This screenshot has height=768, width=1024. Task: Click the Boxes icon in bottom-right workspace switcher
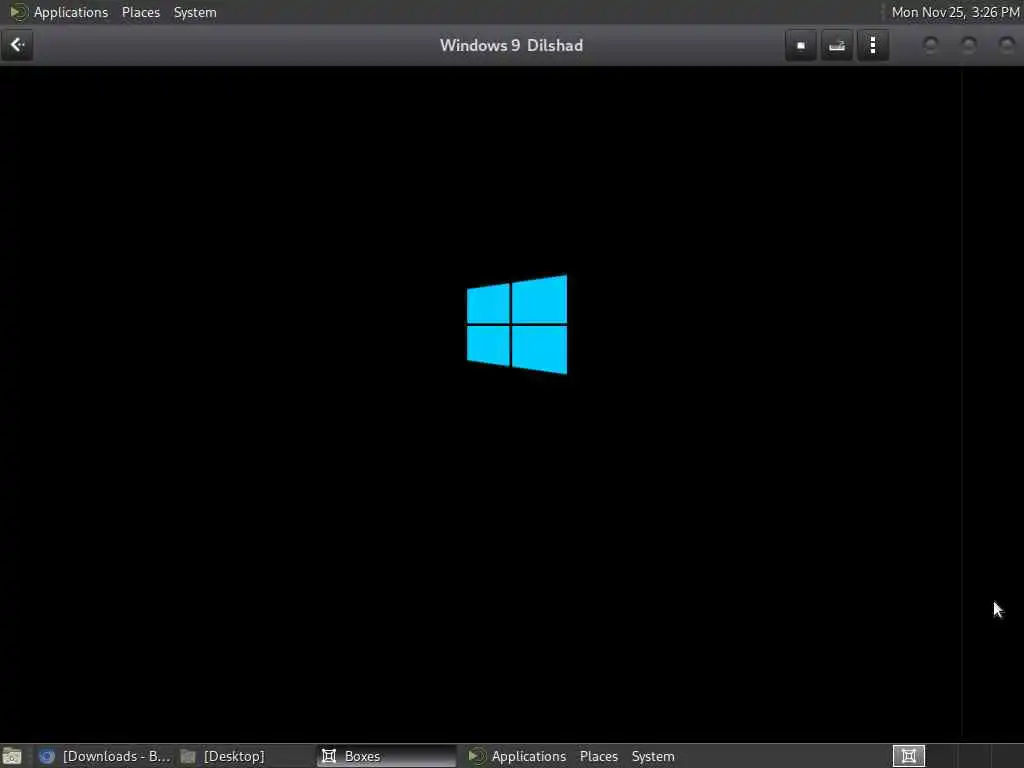pyautogui.click(x=908, y=756)
